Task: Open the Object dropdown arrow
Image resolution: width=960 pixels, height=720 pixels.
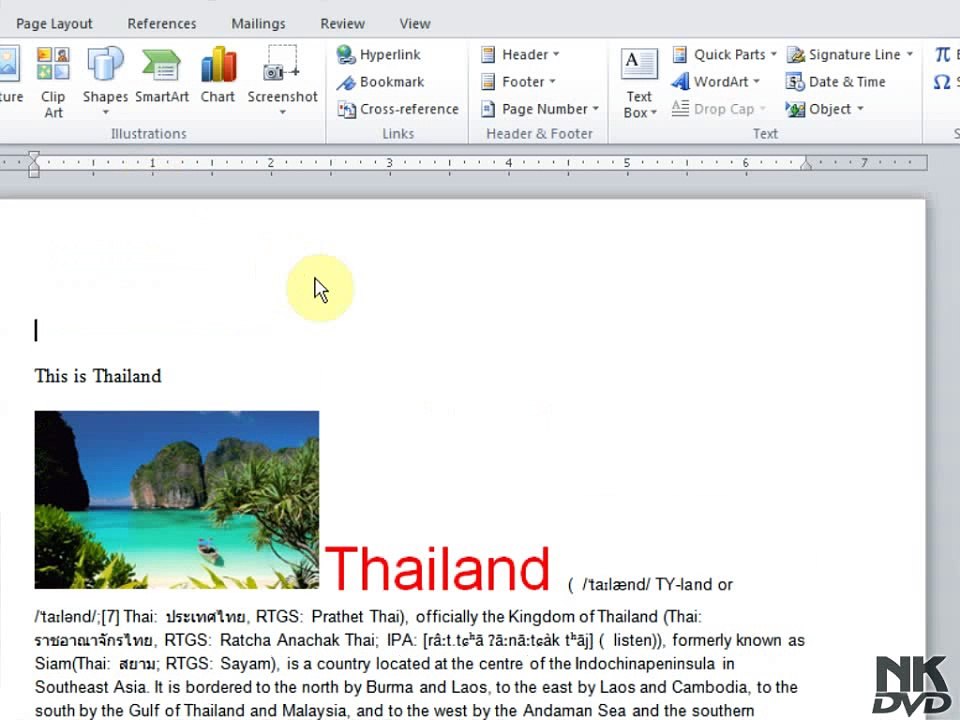Action: point(860,109)
